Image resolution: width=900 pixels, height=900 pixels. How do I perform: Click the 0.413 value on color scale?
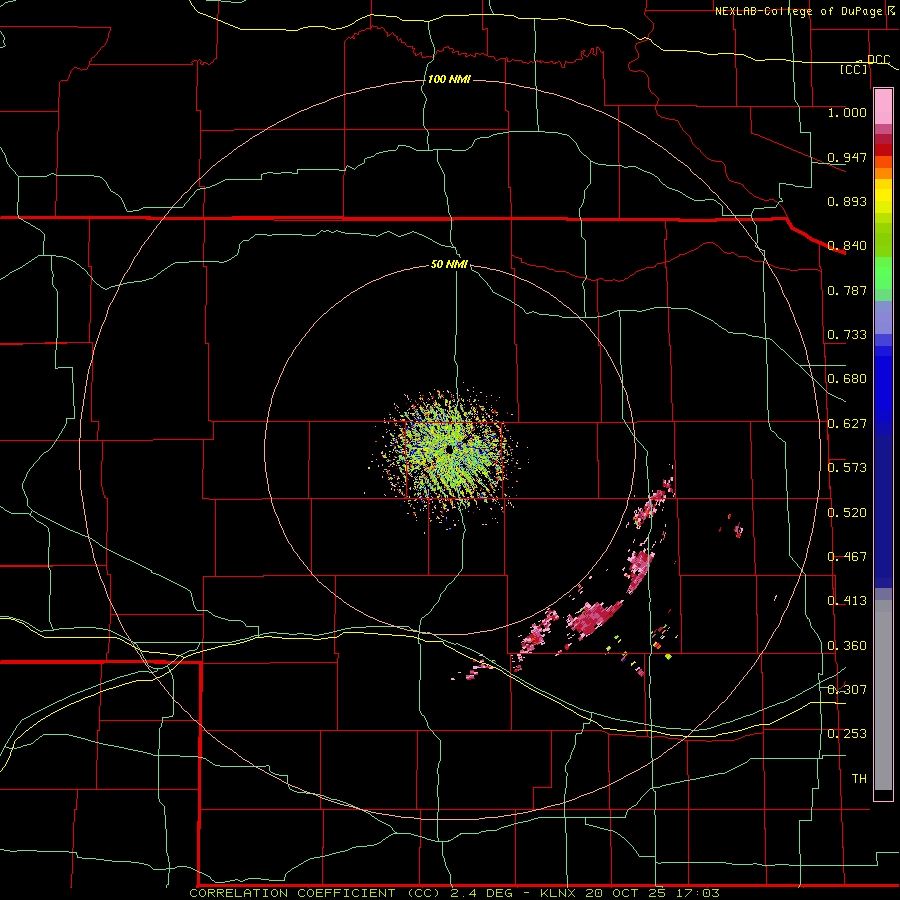point(847,601)
